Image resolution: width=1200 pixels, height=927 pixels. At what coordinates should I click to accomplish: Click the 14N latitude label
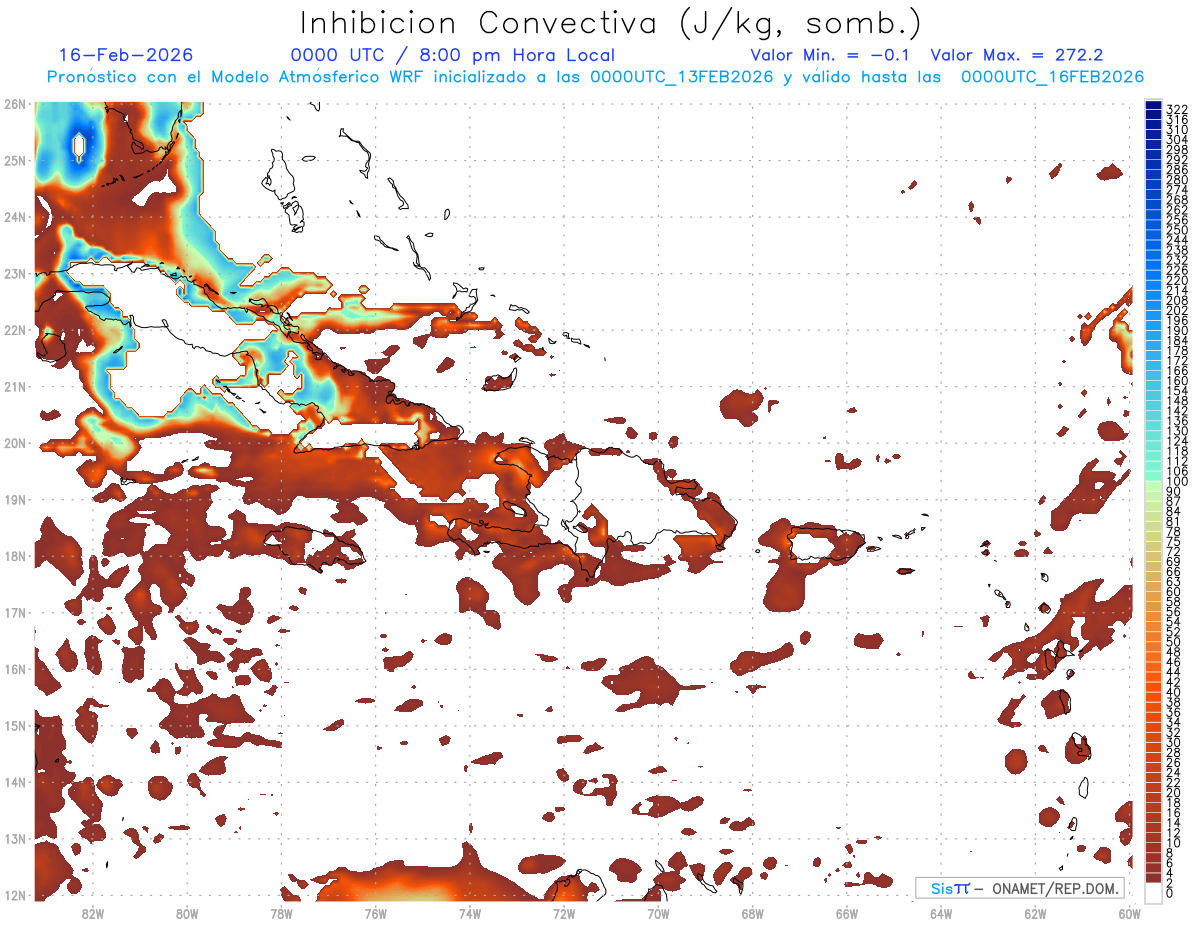click(x=14, y=782)
